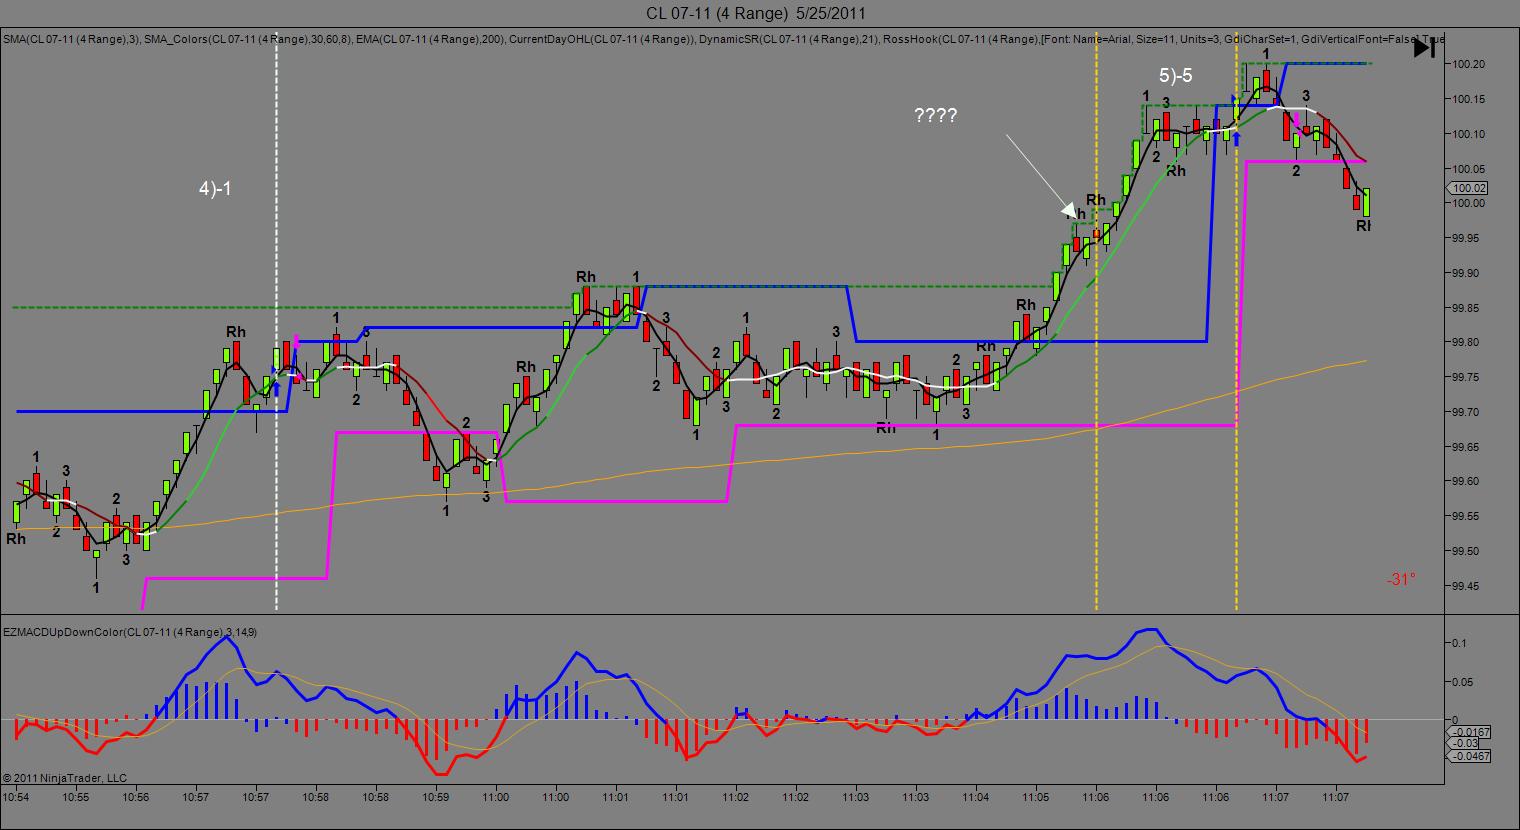Click the 11:04 time axis label
This screenshot has width=1520, height=830.
976,797
